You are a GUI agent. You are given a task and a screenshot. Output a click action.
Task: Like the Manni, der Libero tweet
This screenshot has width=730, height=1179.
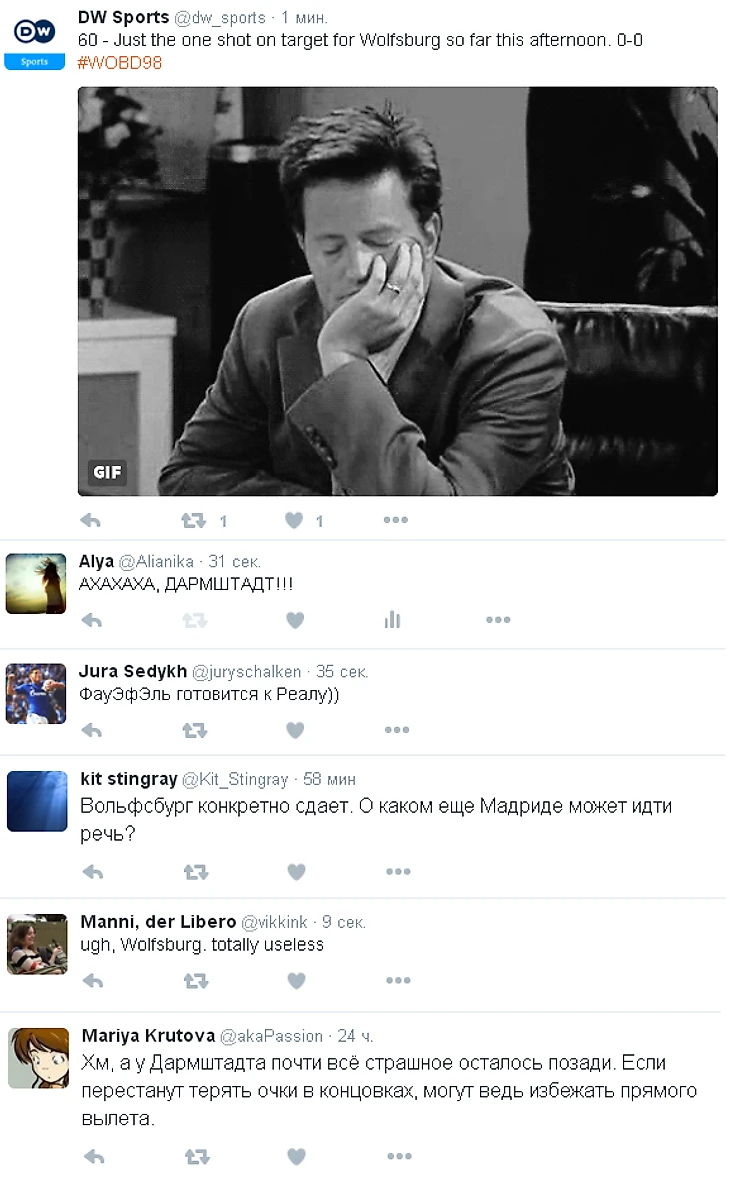pos(297,980)
